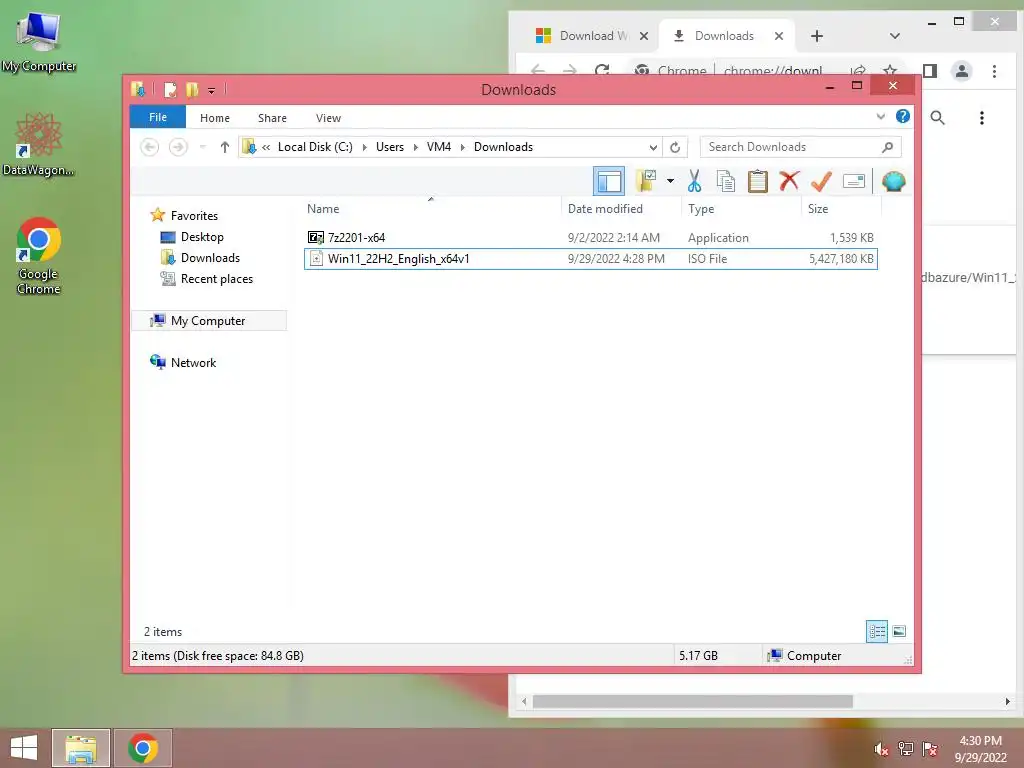Click Properties icon in title bar
Screen dimensions: 1024x768
pos(170,89)
